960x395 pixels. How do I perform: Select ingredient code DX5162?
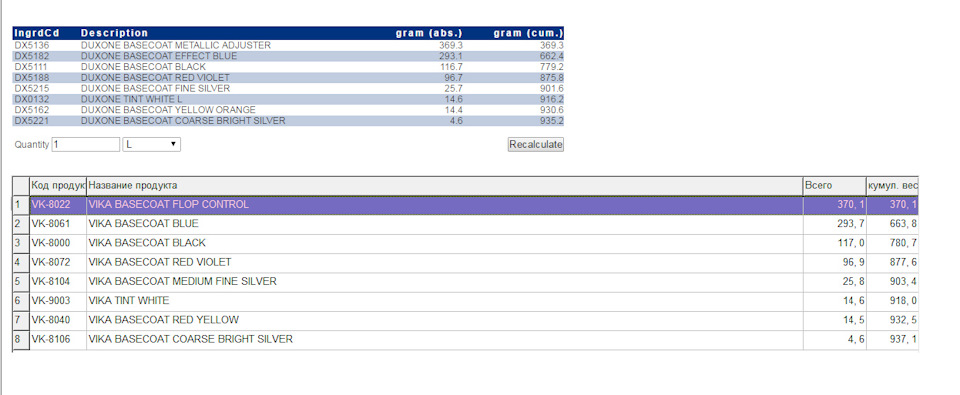(x=32, y=110)
